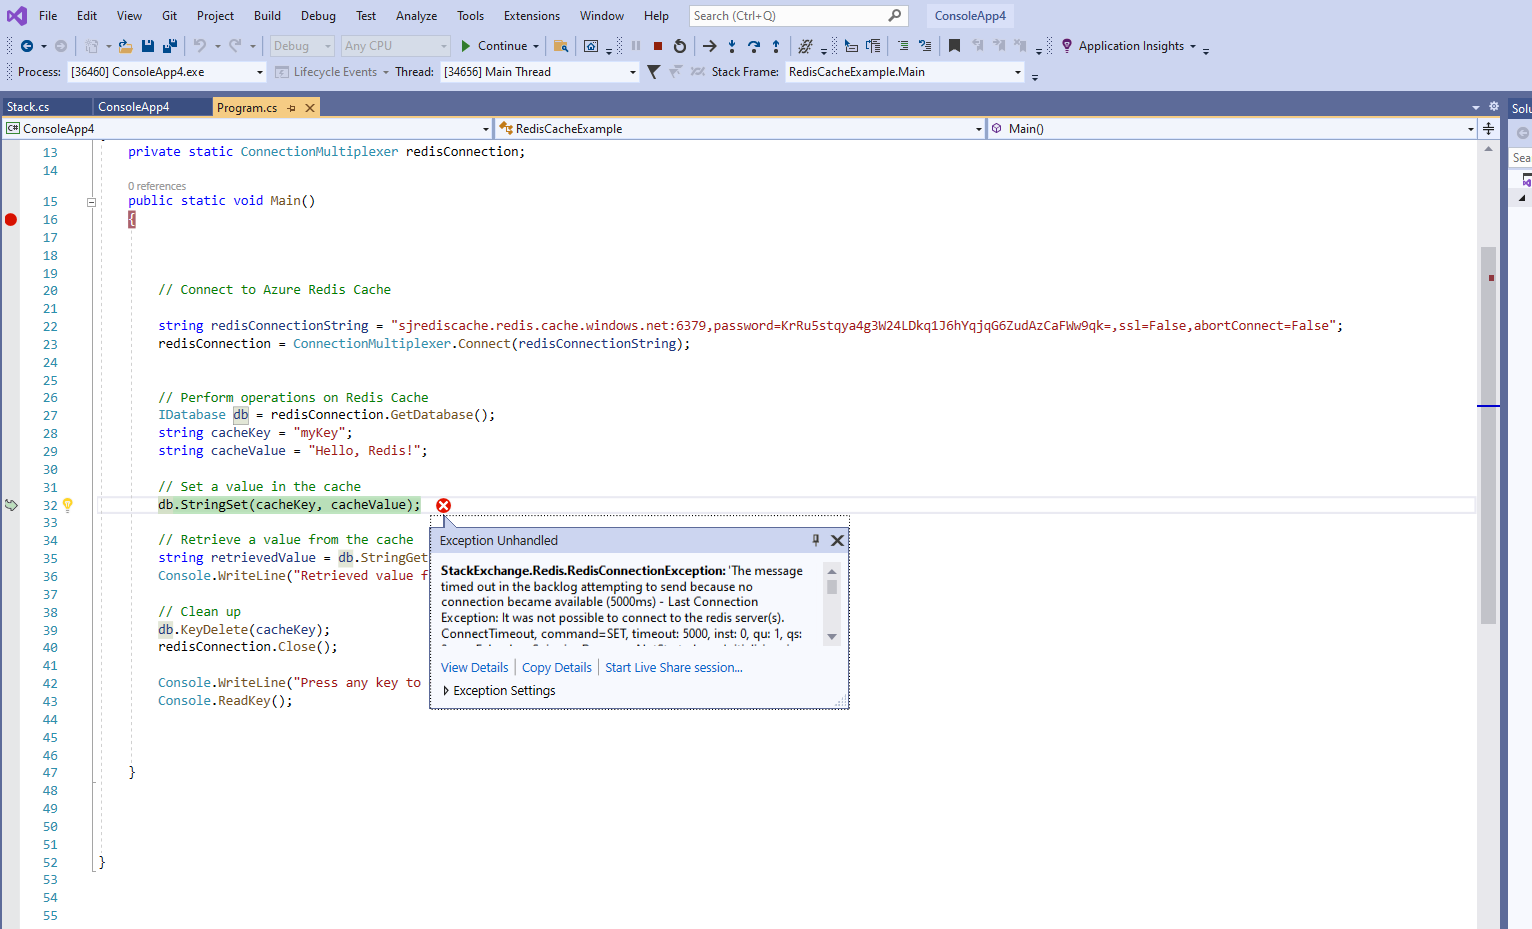Open the Main() member dropdown
This screenshot has width=1532, height=929.
pos(1232,128)
